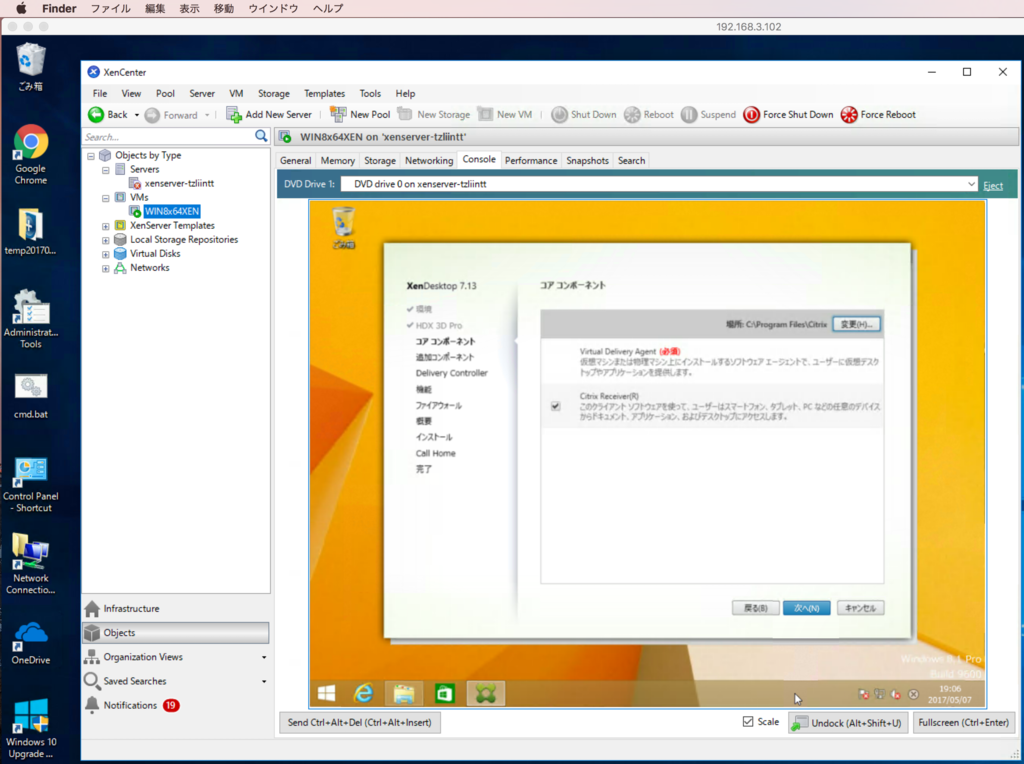
Task: Click the New Storage toolbar icon
Action: (x=405, y=114)
